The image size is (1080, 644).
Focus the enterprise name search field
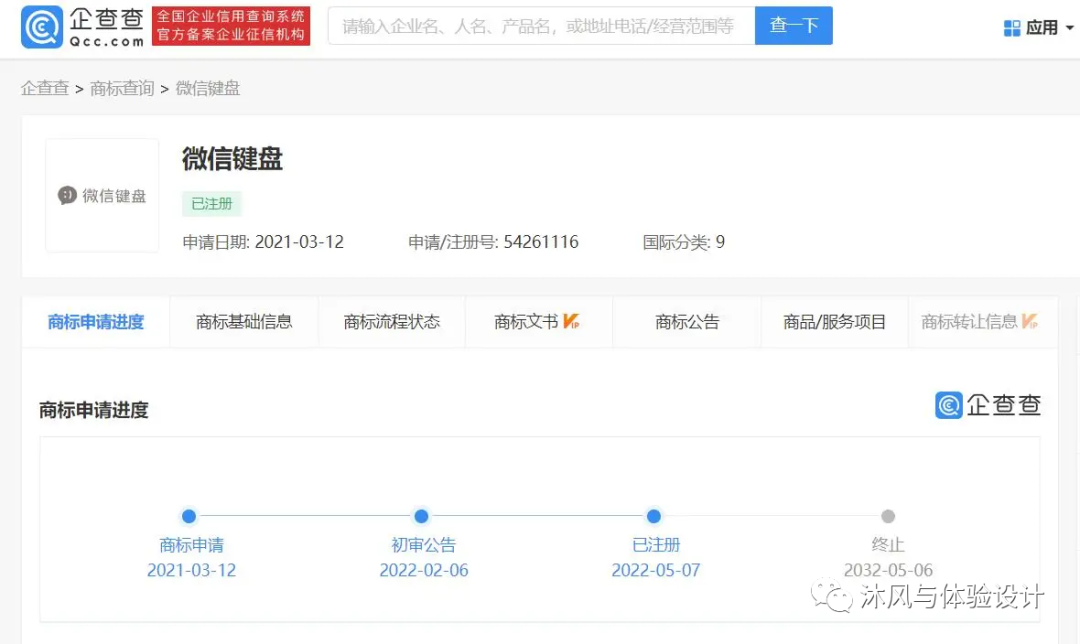[x=541, y=26]
